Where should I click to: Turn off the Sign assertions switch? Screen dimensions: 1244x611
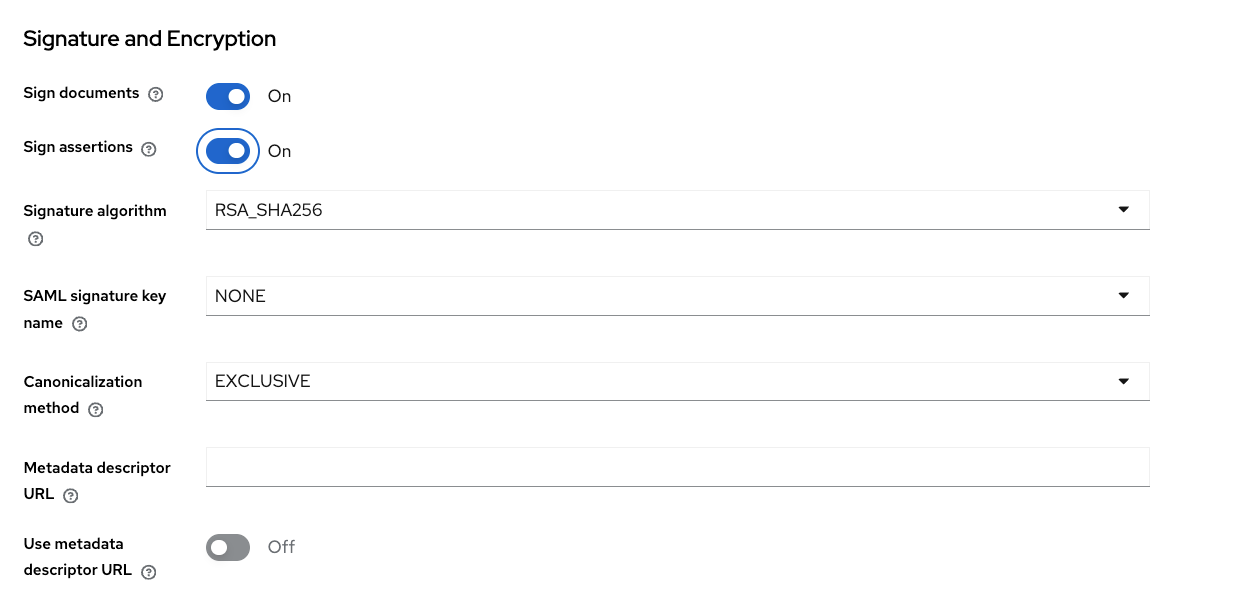(x=228, y=151)
